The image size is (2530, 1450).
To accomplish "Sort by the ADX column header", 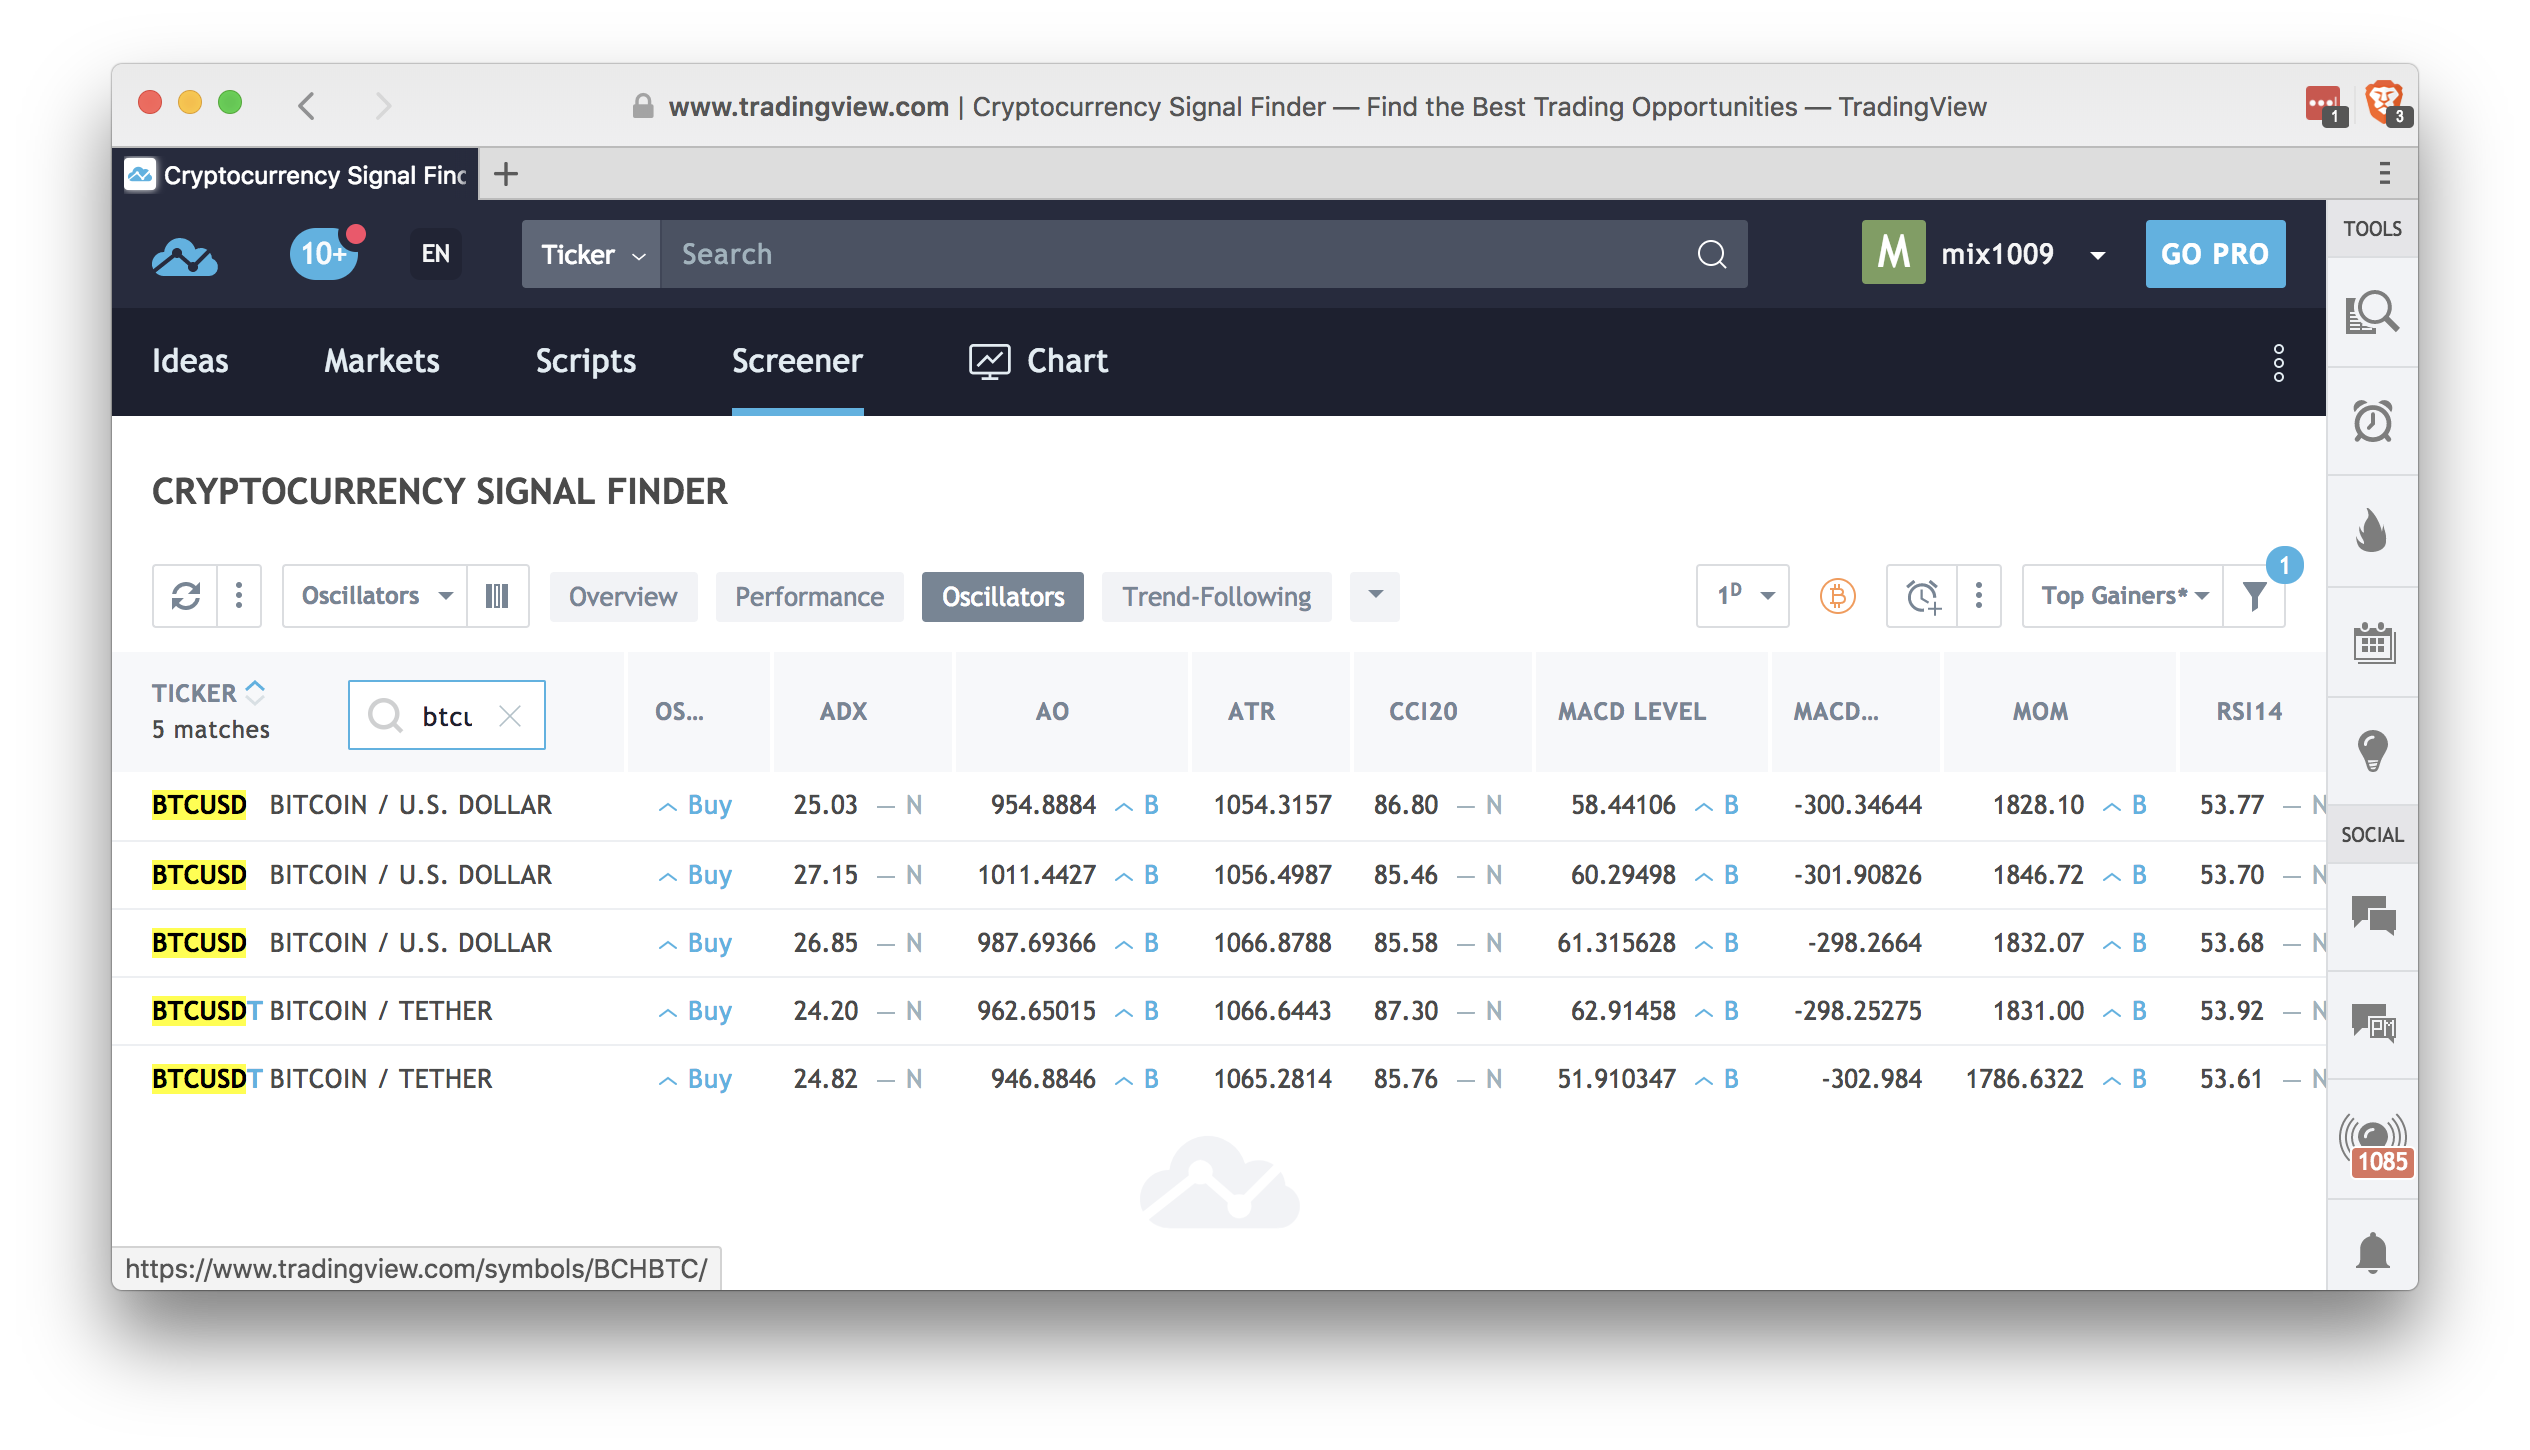I will pyautogui.click(x=843, y=711).
